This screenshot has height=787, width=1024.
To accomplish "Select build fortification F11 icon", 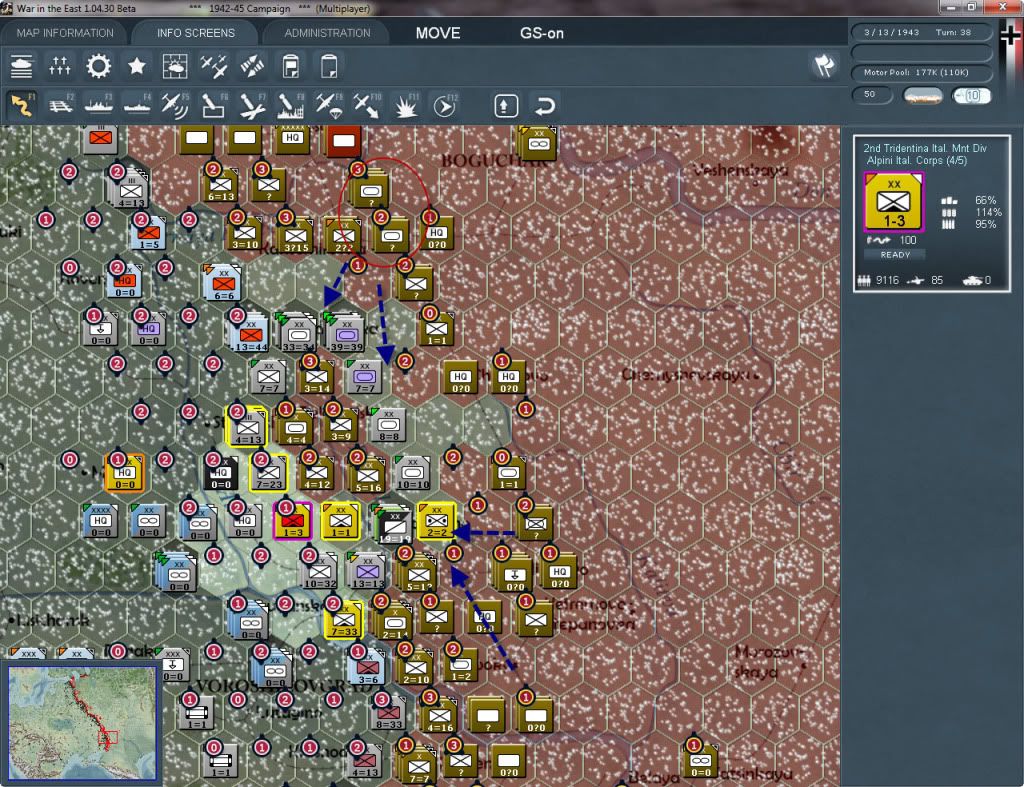I will (x=406, y=105).
